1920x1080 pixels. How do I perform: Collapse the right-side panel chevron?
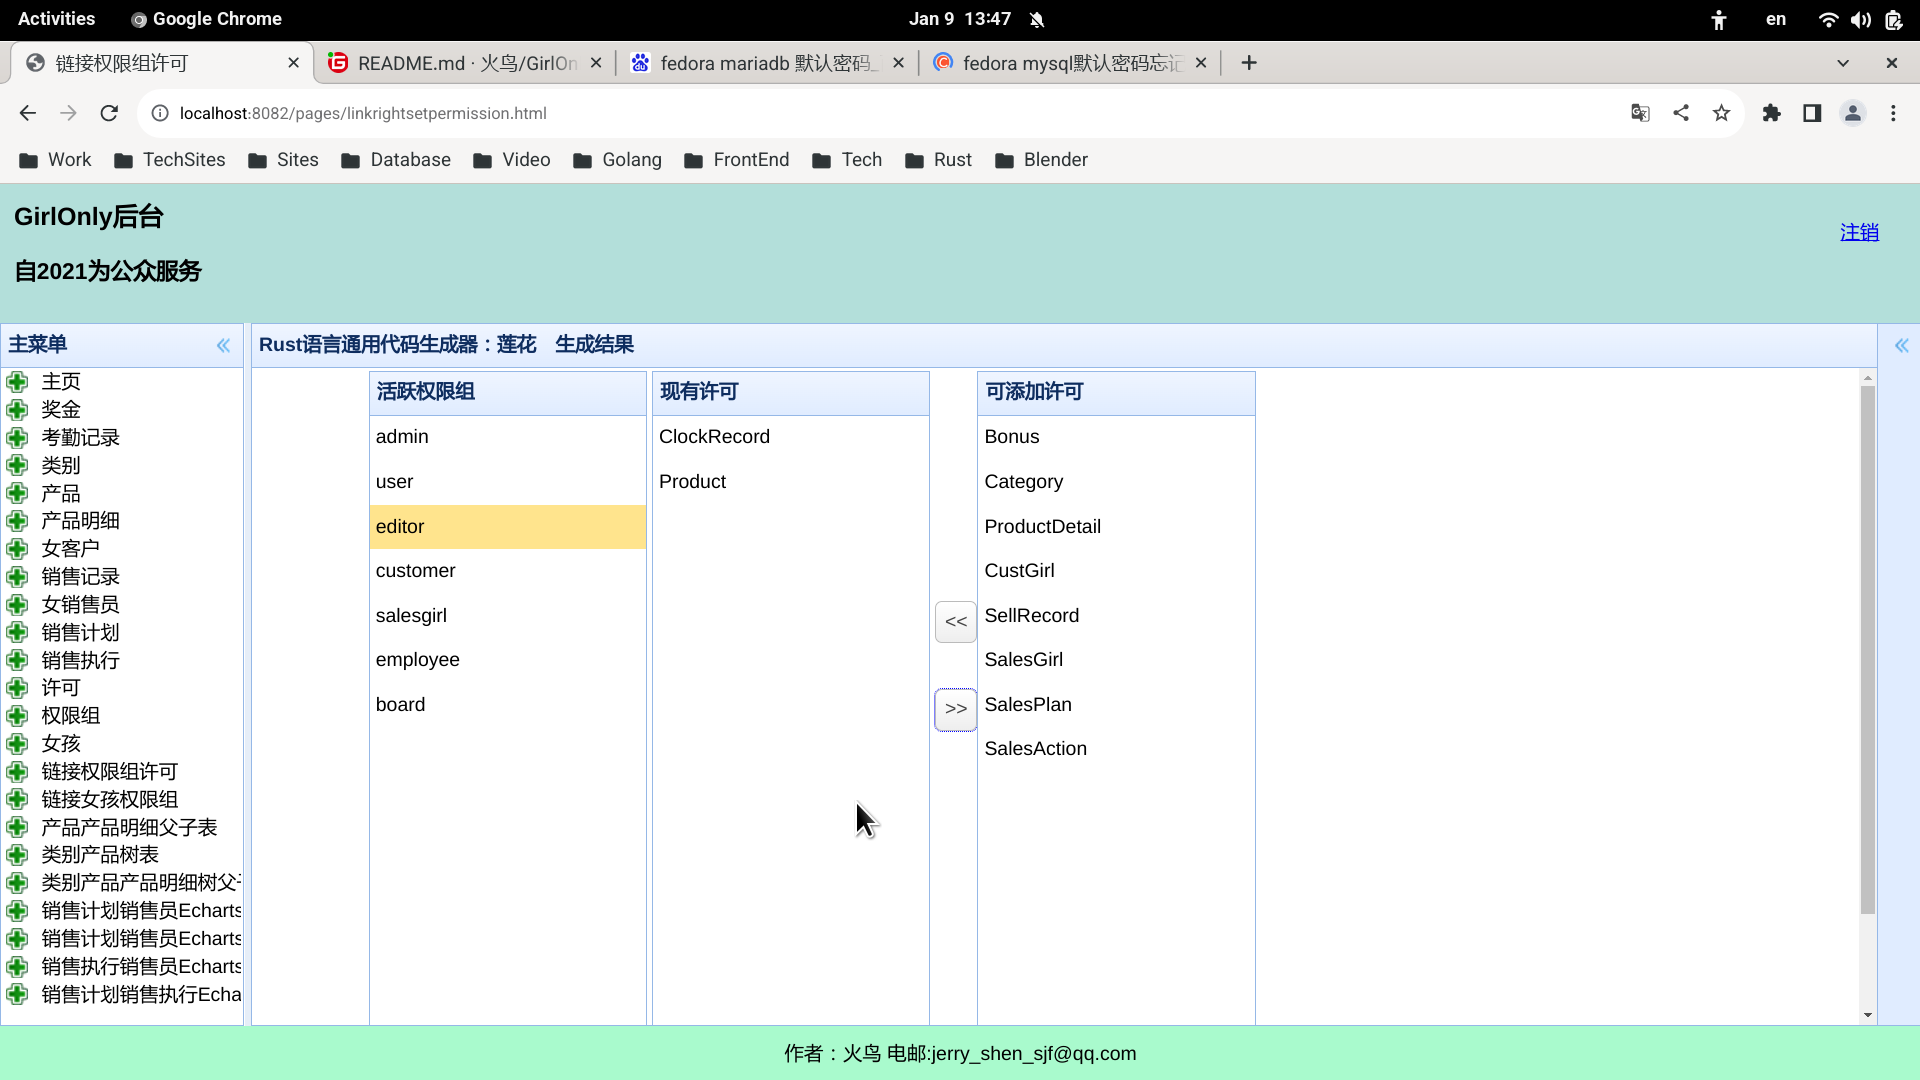pyautogui.click(x=1901, y=345)
